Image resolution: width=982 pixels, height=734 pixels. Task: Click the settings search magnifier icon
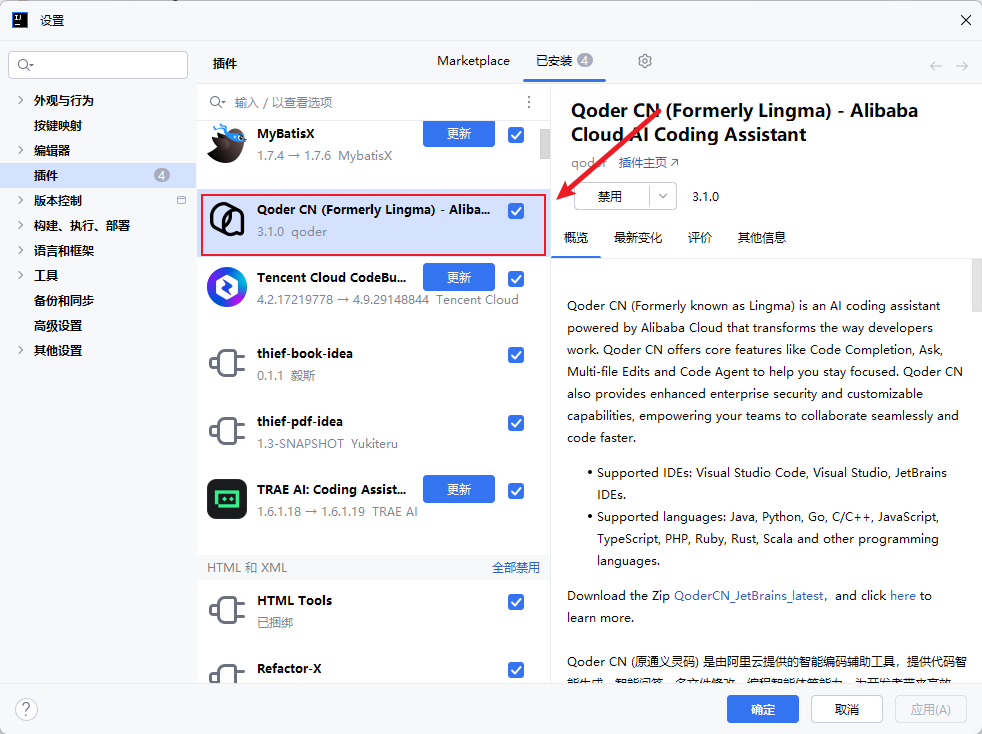coord(25,65)
